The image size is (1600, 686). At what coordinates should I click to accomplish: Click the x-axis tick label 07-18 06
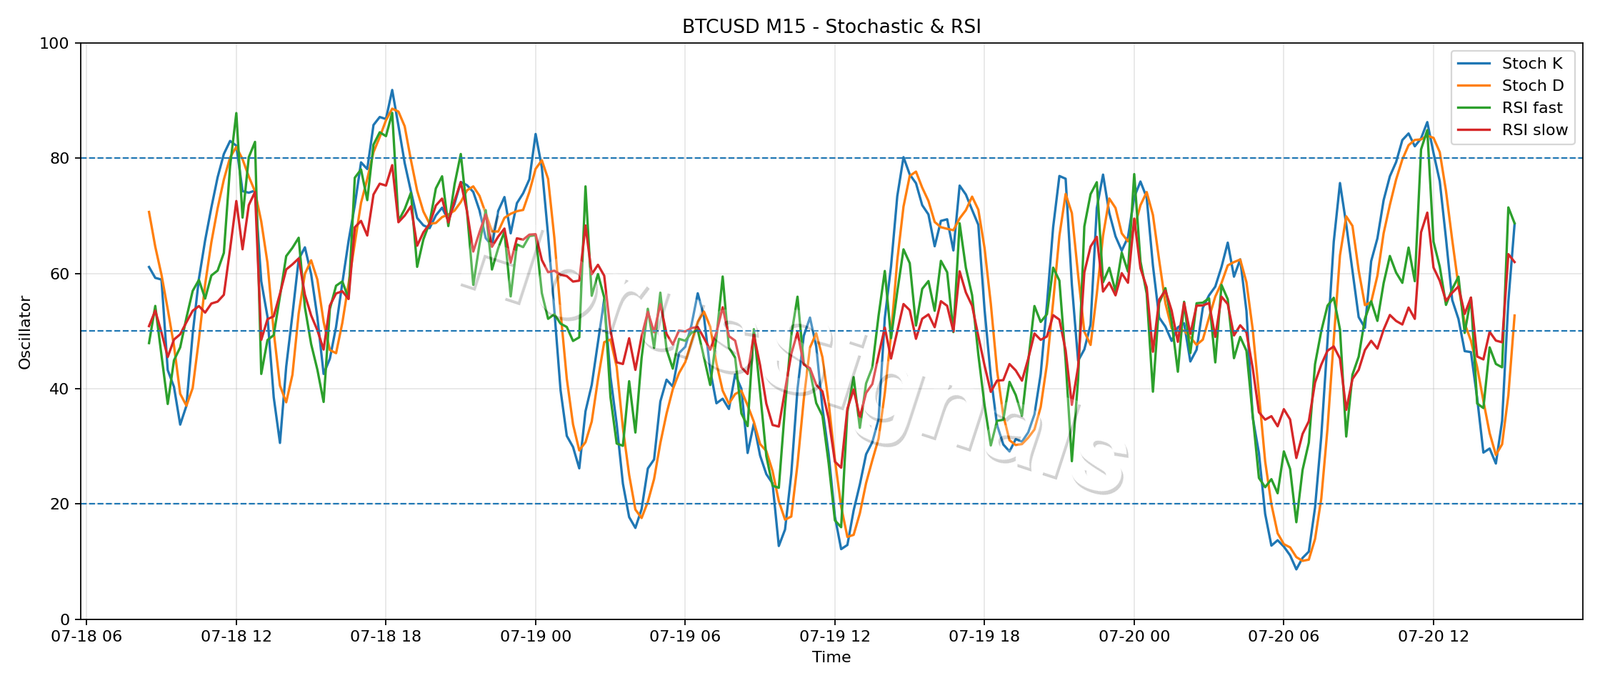87,636
